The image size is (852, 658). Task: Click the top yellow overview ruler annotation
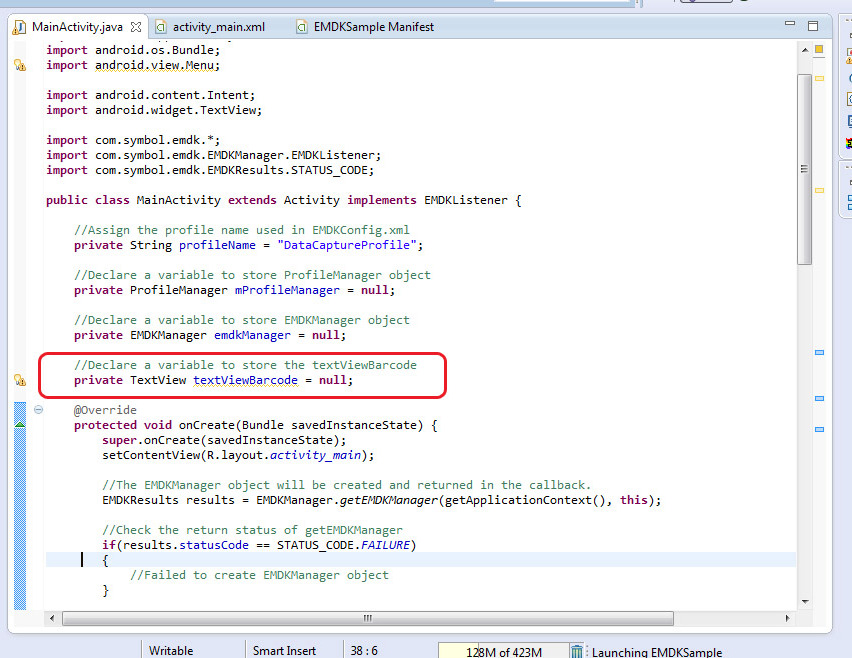click(x=819, y=78)
